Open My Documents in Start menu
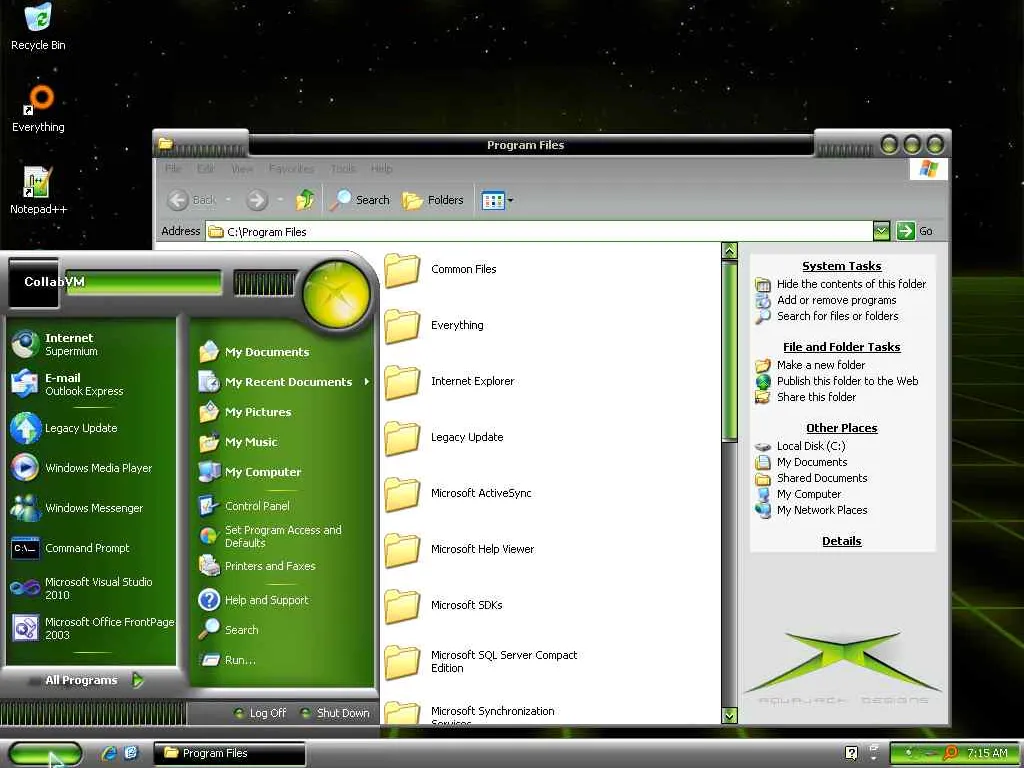Image resolution: width=1024 pixels, height=768 pixels. point(283,352)
